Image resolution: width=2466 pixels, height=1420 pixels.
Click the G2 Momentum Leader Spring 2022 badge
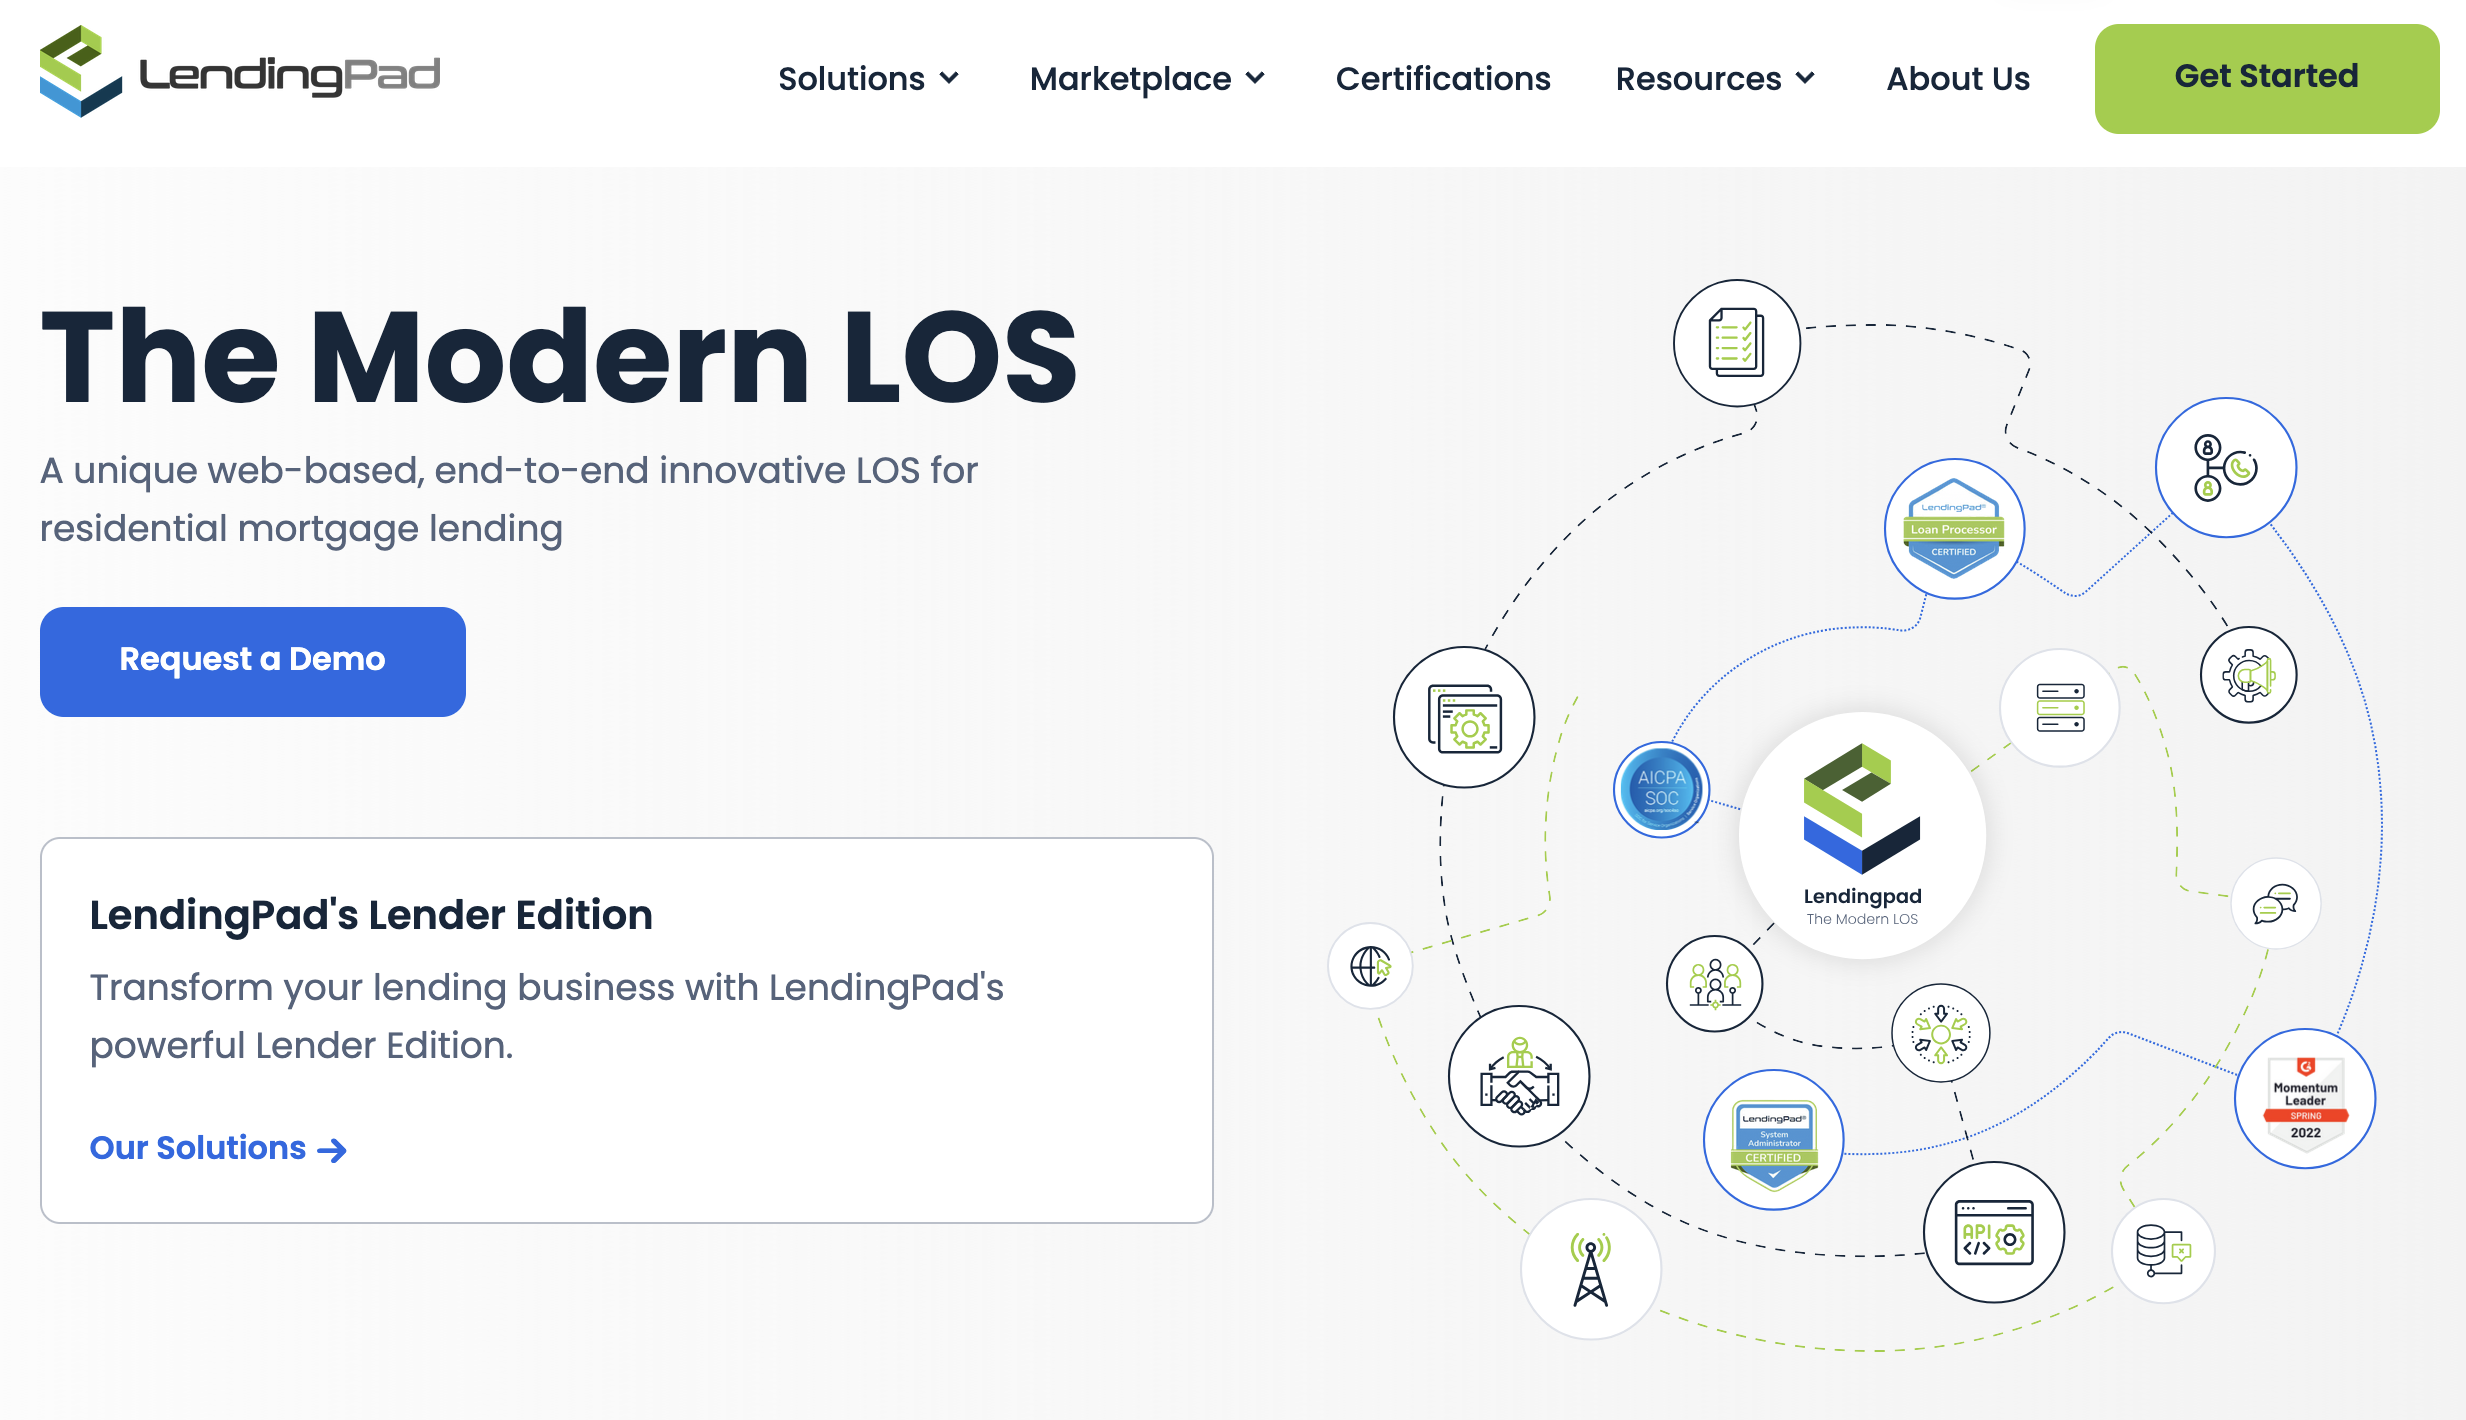pyautogui.click(x=2305, y=1098)
